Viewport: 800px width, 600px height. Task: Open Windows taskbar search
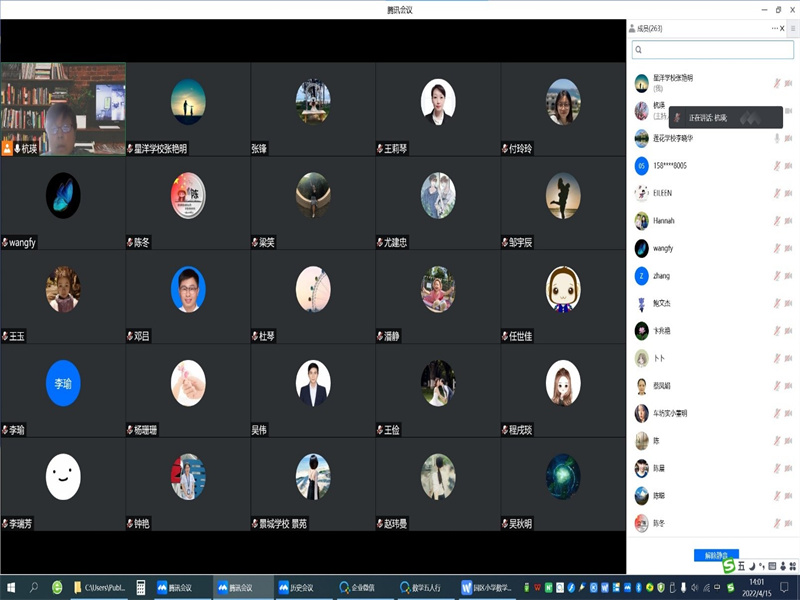click(34, 588)
